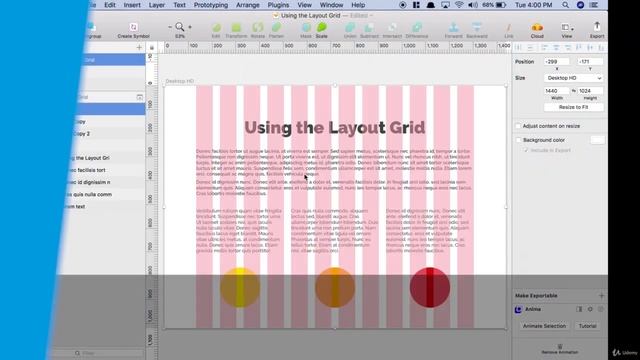Image resolution: width=640 pixels, height=360 pixels.
Task: Open the Background color swatch
Action: click(597, 140)
